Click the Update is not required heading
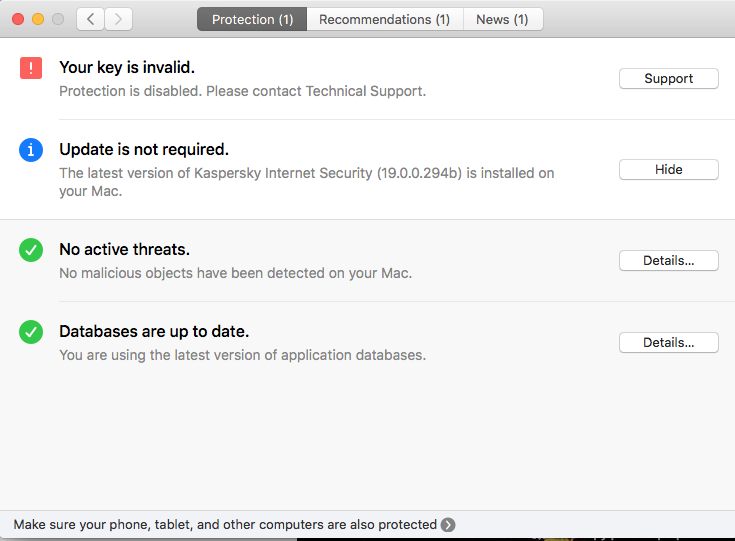This screenshot has height=541, width=735. coord(144,149)
